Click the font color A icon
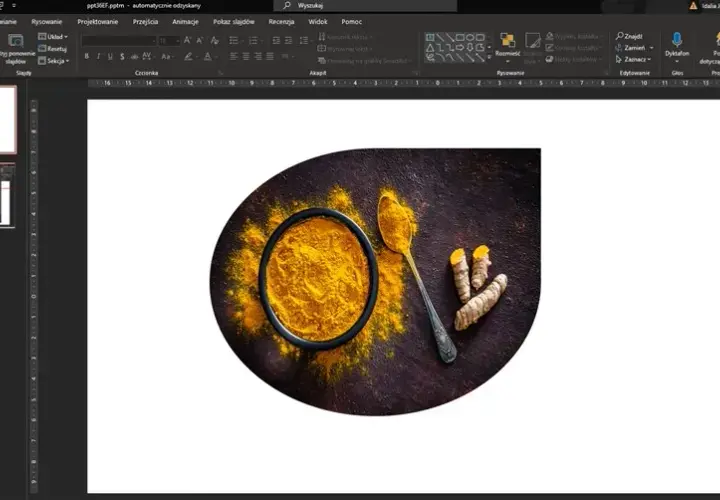 click(208, 56)
